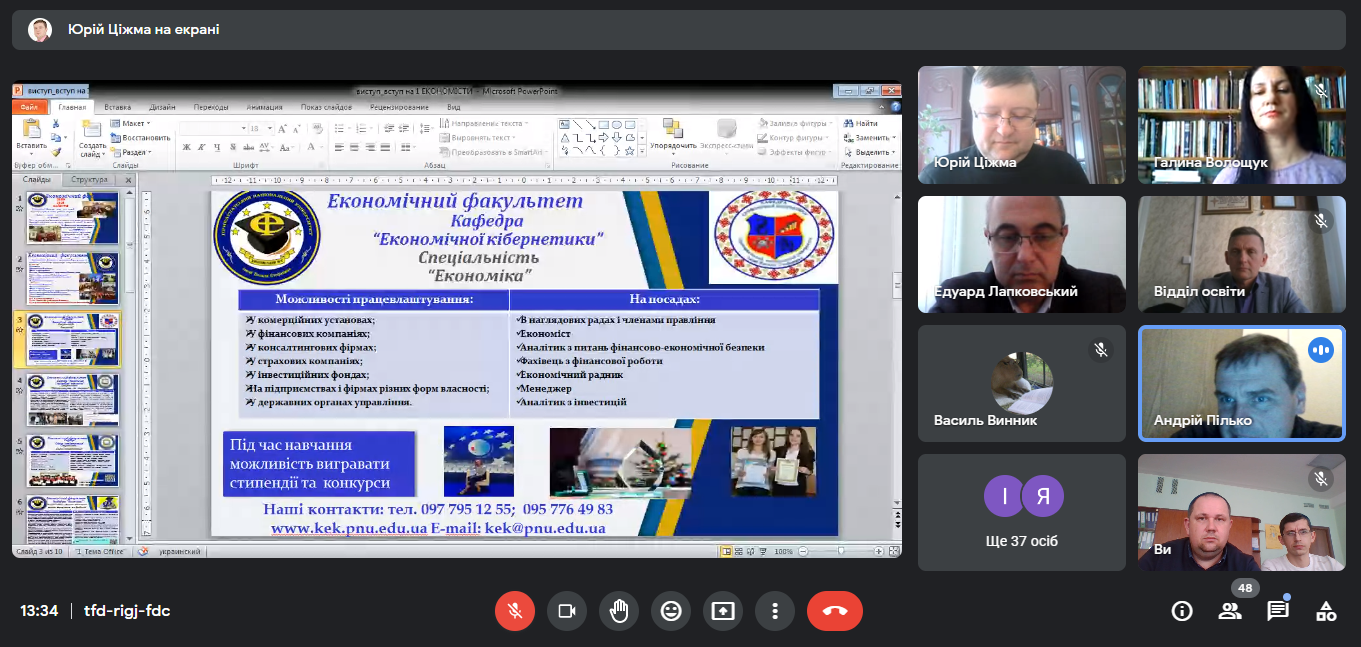The image size is (1361, 647).
Task: Open the meeting details info icon
Action: pyautogui.click(x=1182, y=611)
